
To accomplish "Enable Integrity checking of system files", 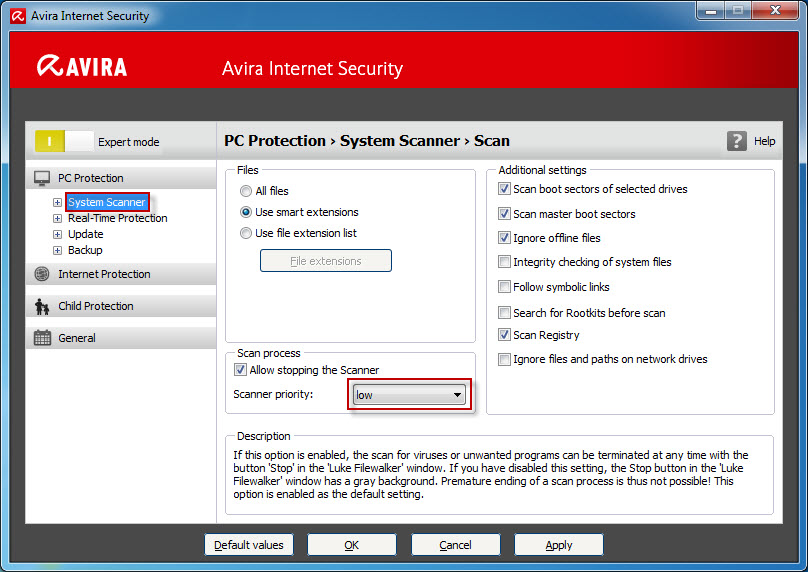I will [504, 262].
